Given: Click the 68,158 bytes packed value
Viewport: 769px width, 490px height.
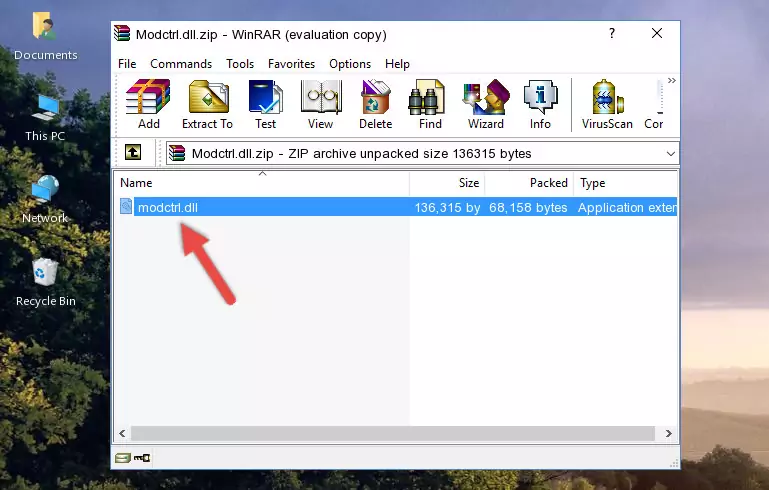Looking at the screenshot, I should tap(528, 207).
